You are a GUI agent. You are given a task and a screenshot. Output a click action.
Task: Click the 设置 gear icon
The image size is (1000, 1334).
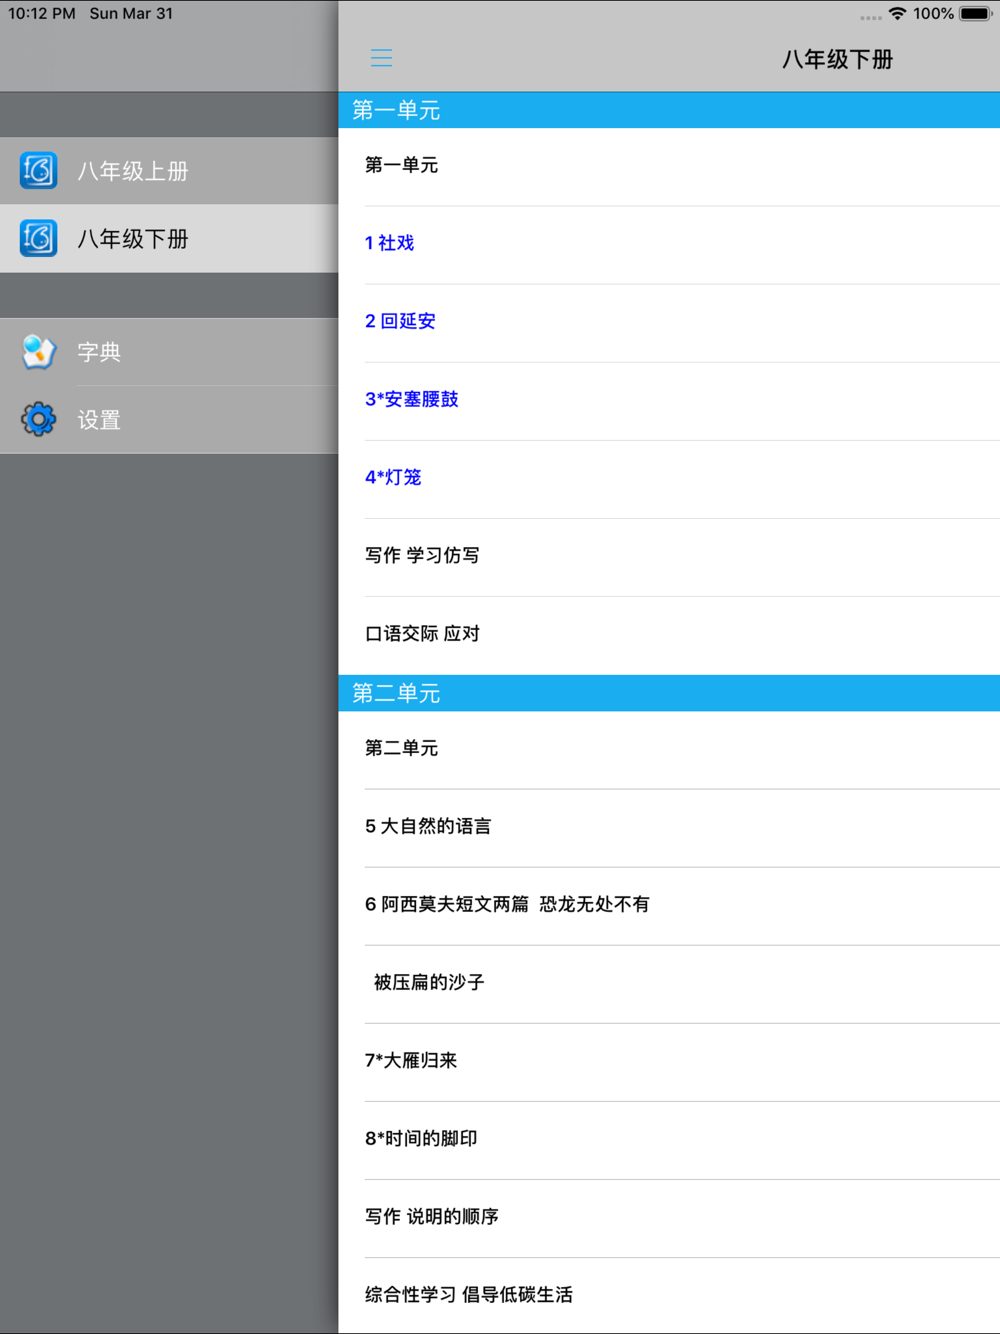coord(38,419)
